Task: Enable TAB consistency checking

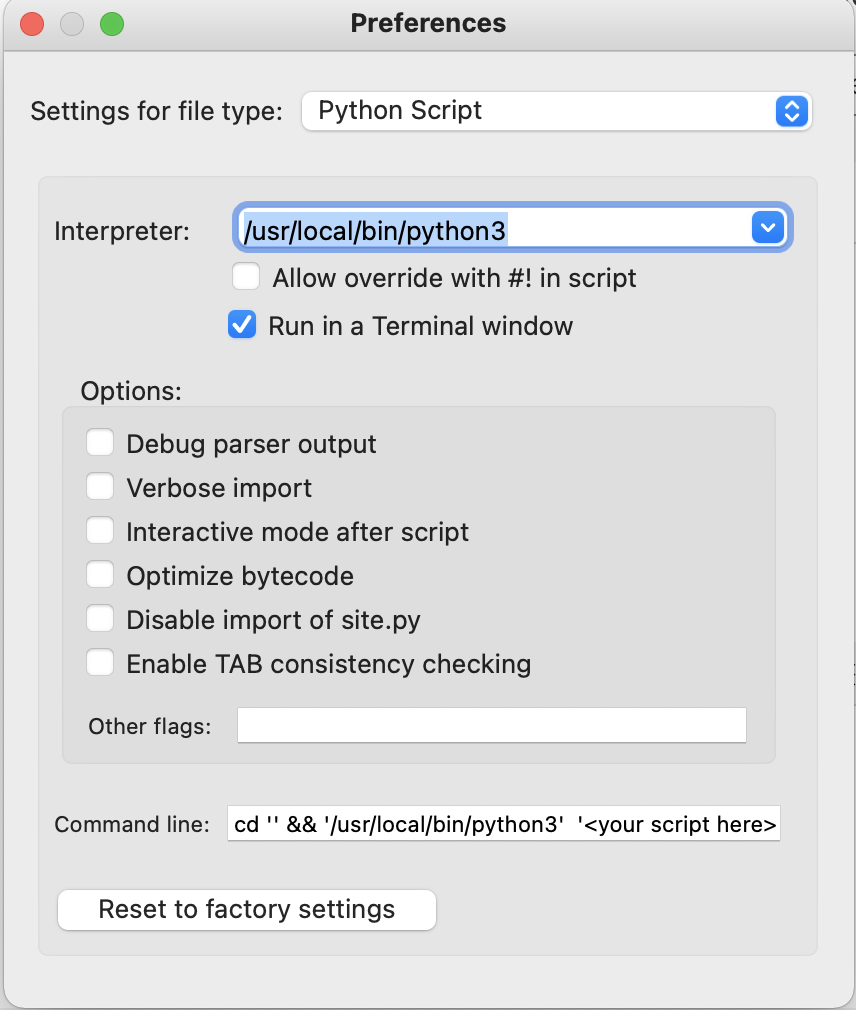Action: point(100,663)
